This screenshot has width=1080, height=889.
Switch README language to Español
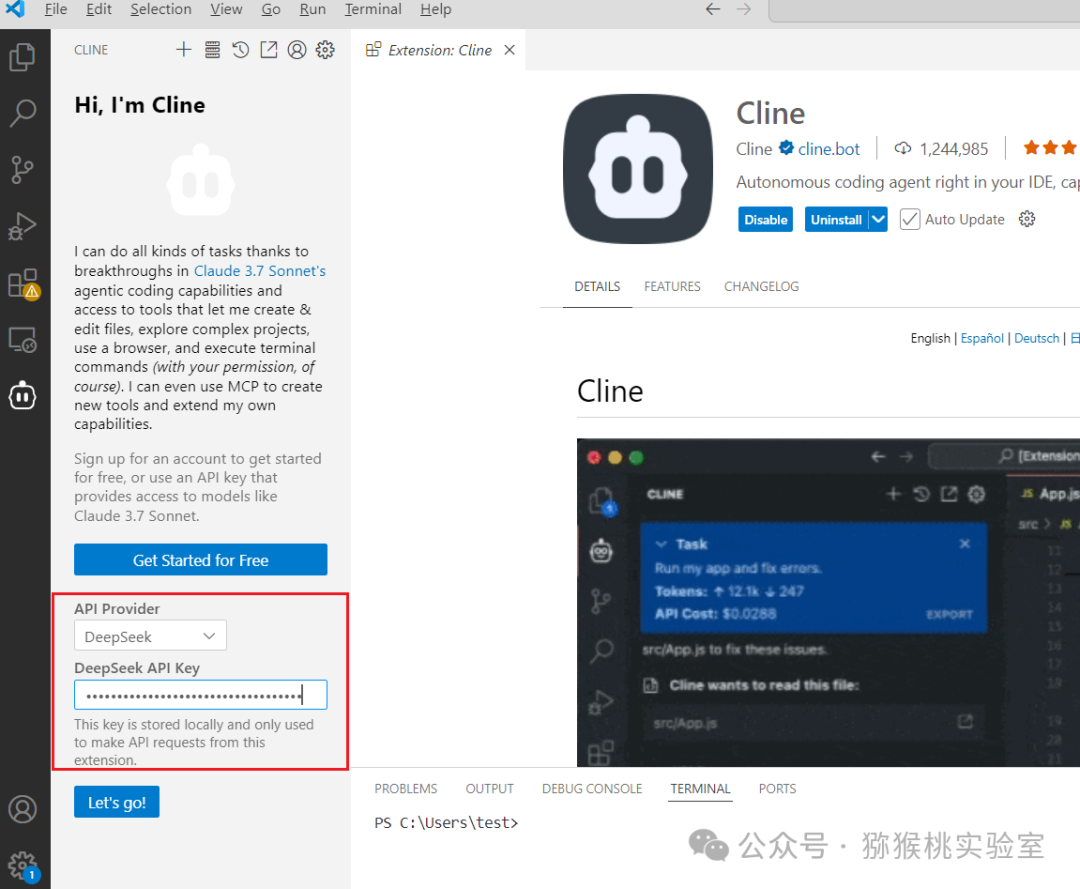(x=982, y=338)
